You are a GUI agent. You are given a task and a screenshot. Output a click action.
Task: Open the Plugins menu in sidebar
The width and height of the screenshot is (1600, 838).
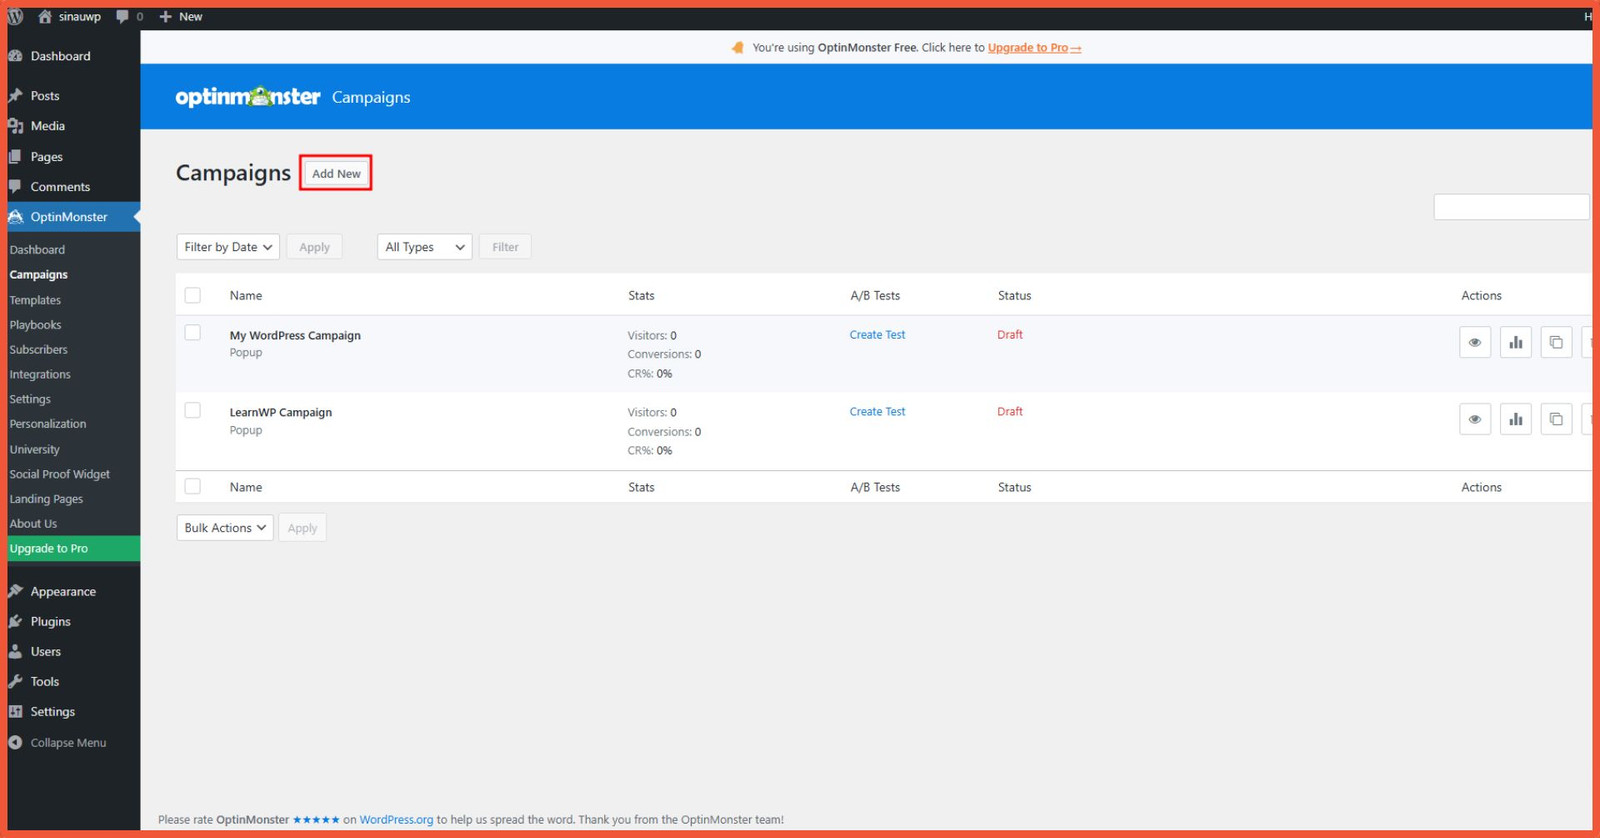click(x=50, y=621)
